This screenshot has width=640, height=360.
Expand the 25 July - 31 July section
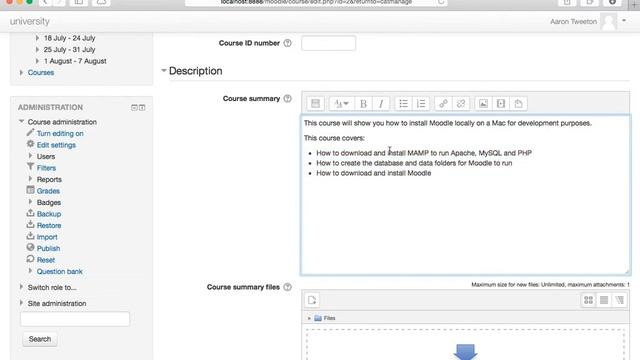tap(37, 49)
